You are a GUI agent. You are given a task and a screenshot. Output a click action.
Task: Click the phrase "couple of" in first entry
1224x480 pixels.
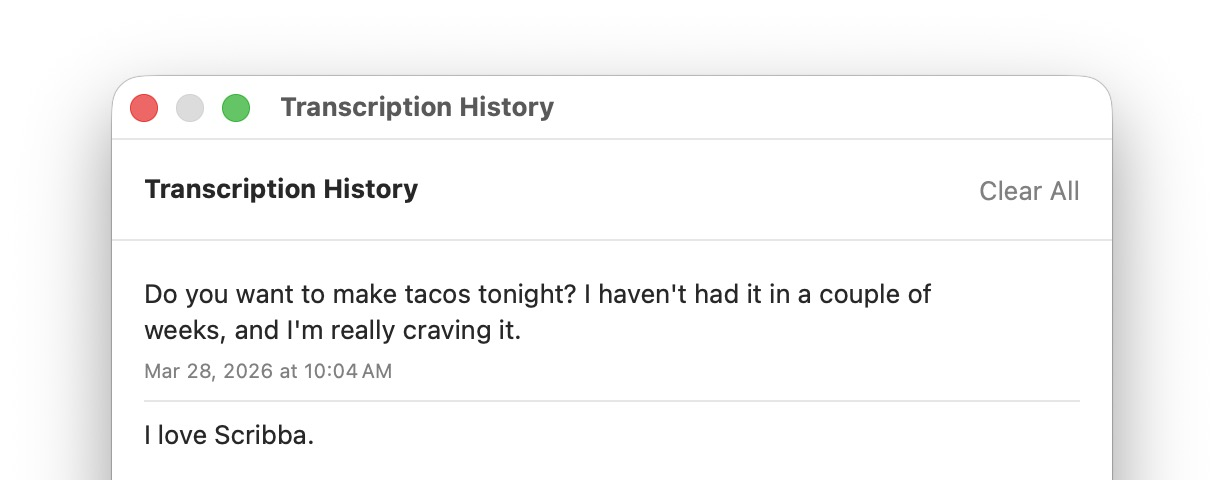(x=880, y=295)
